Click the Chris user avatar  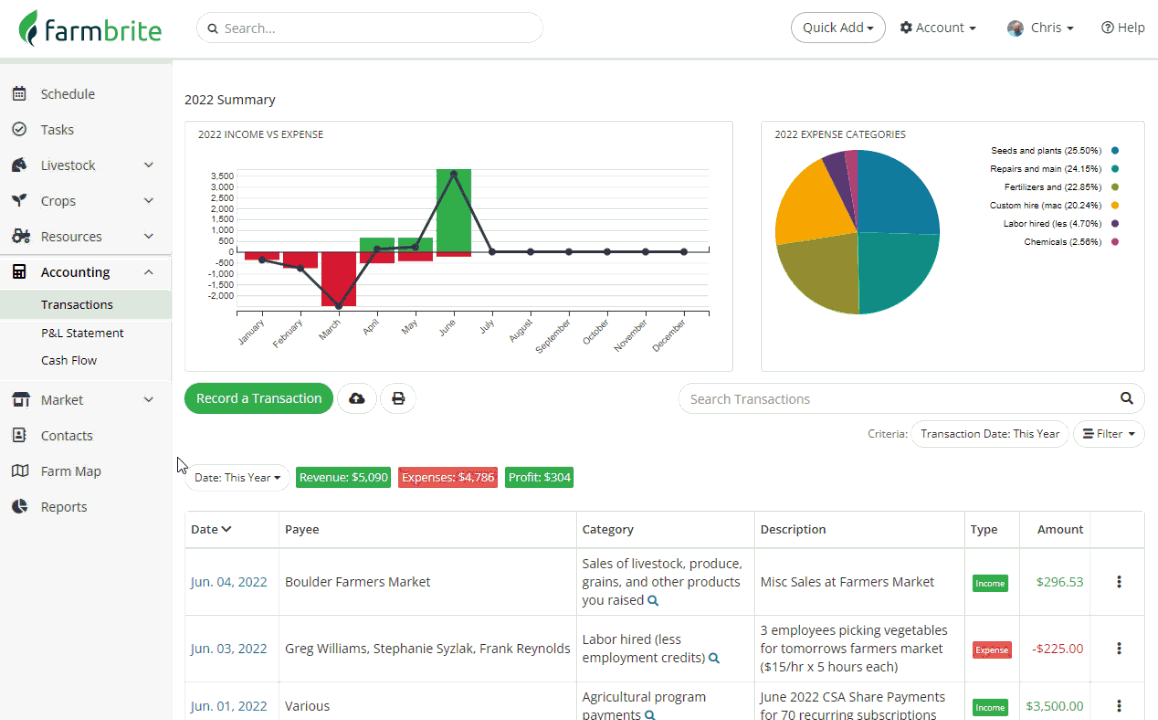[x=1015, y=28]
